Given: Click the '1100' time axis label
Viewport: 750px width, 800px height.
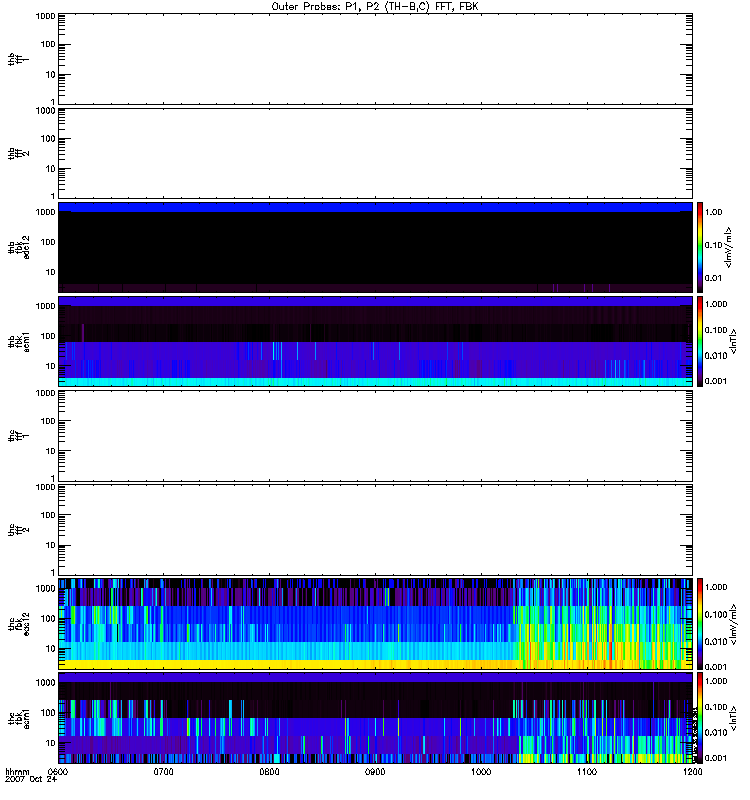Looking at the screenshot, I should [587, 772].
